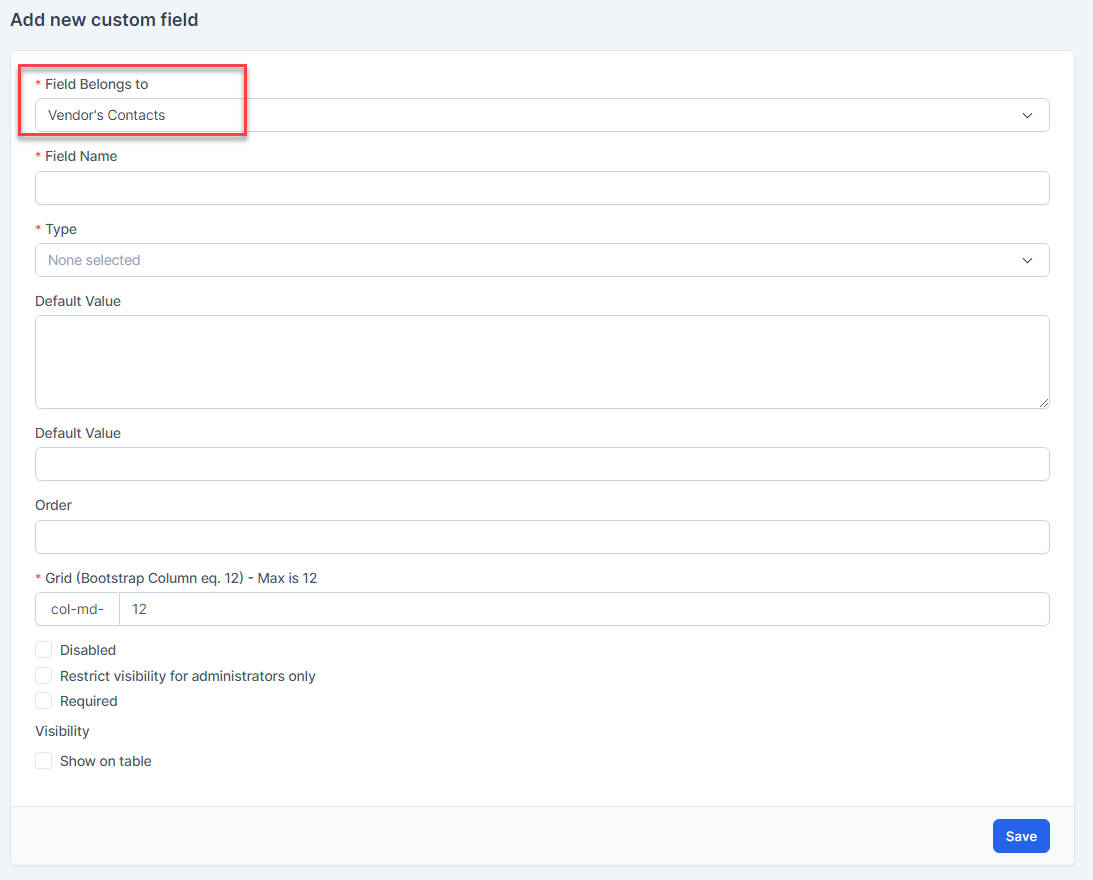Enable Restrict visibility for administrators only

[x=44, y=676]
